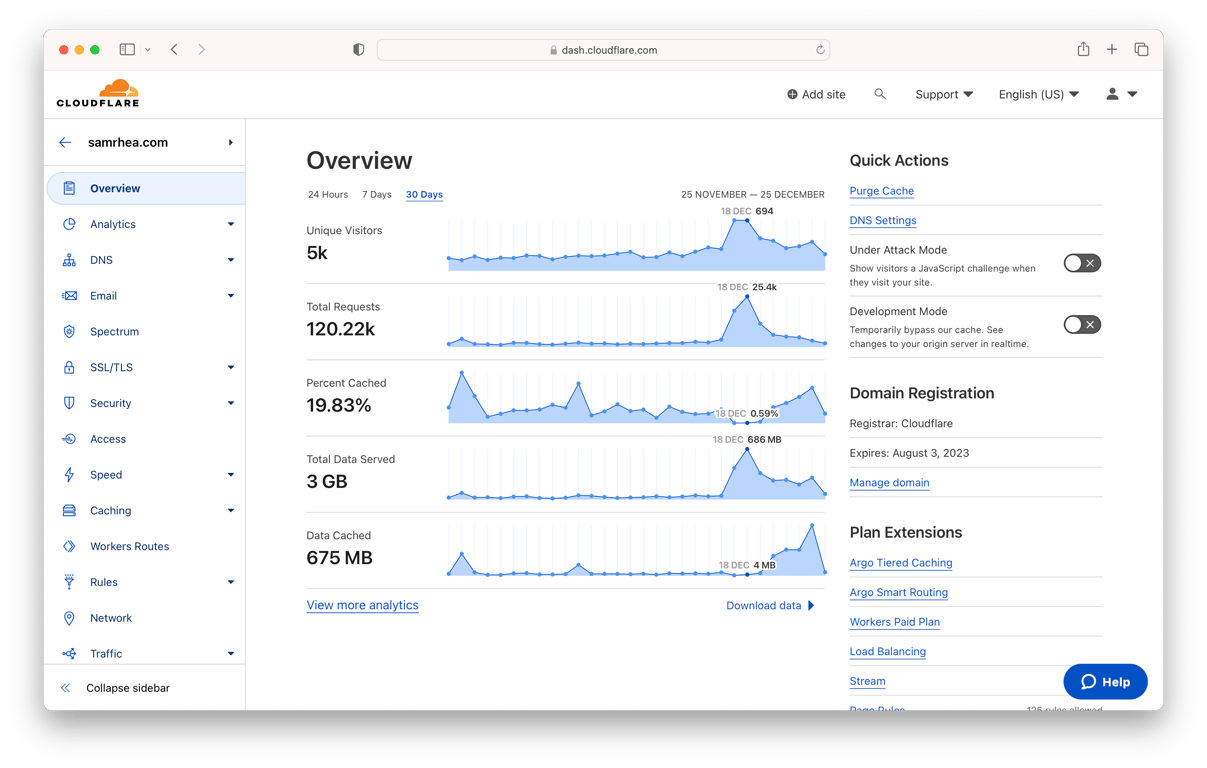Expand the Traffic sidebar section
1207x768 pixels.
pos(231,654)
